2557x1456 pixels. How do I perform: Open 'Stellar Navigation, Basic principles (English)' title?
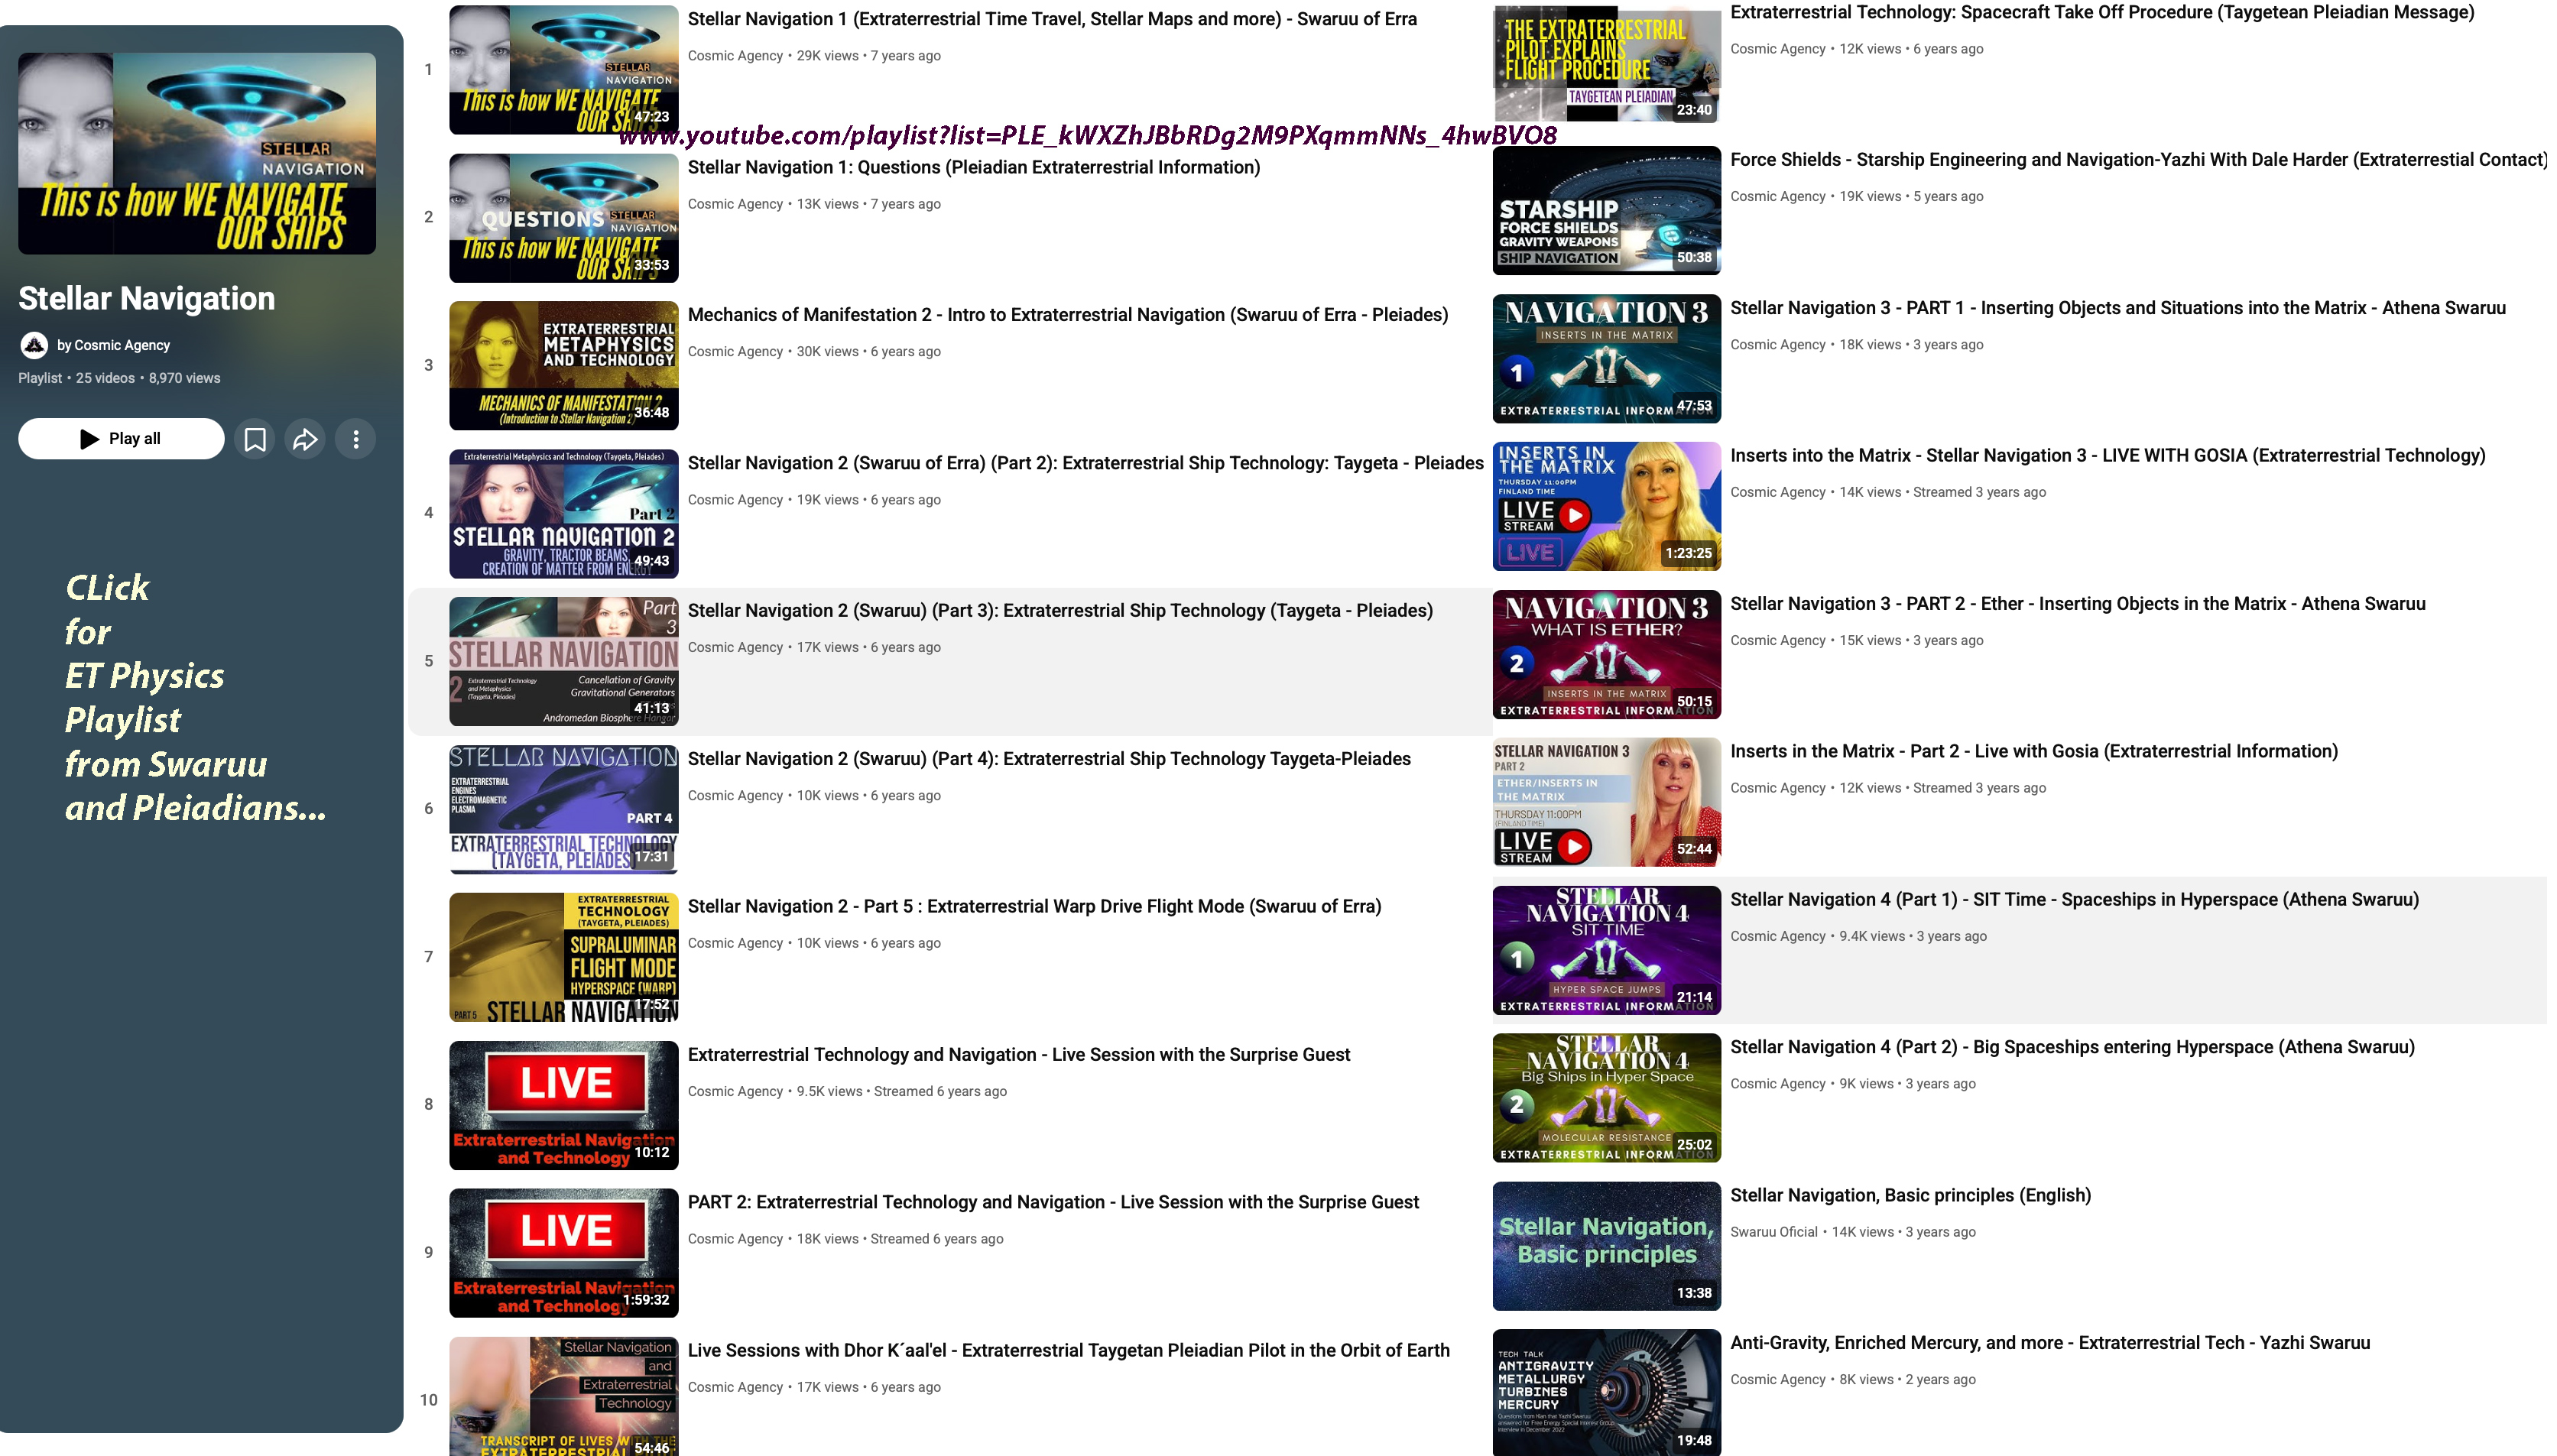click(1911, 1195)
